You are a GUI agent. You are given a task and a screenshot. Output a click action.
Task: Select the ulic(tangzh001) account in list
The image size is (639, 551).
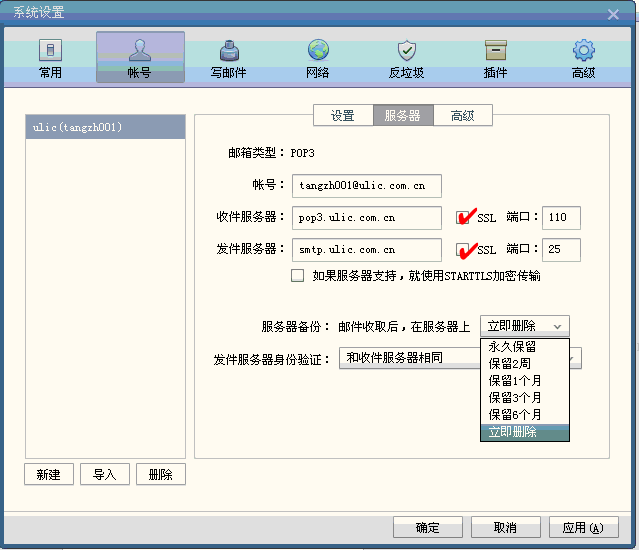click(x=105, y=127)
